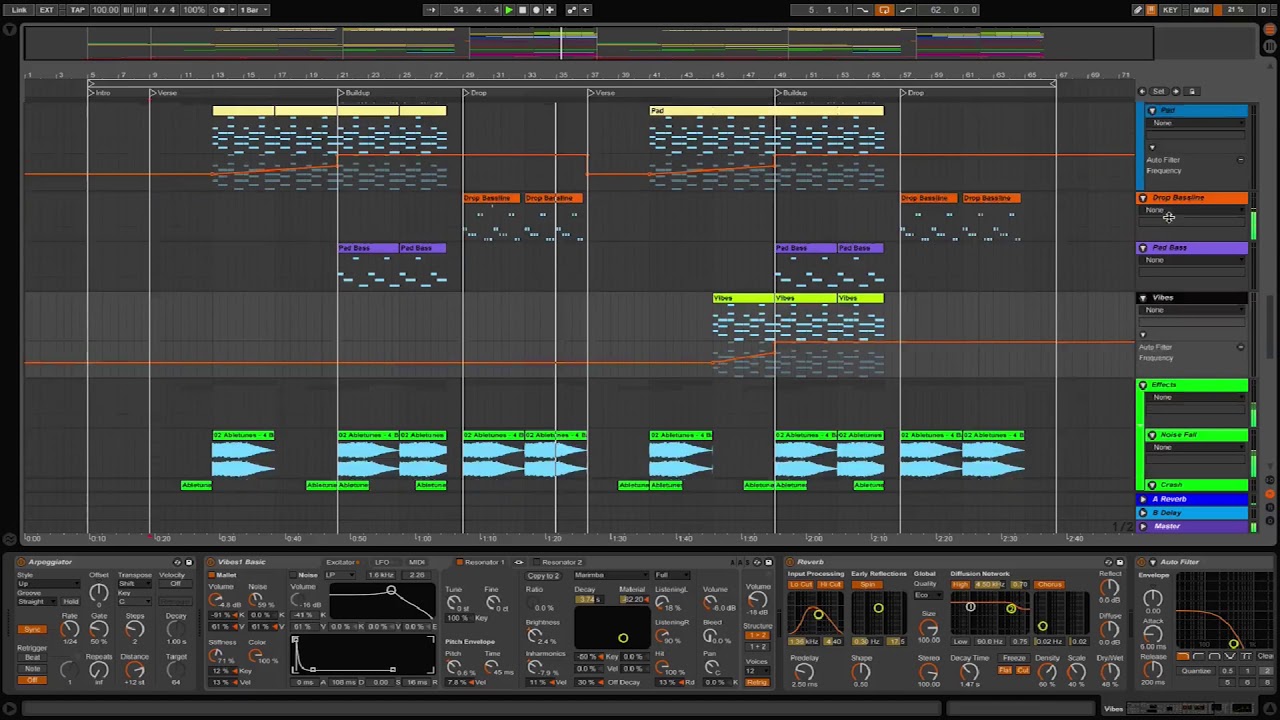Click the arrangement record button
Image resolution: width=1280 pixels, height=720 pixels.
(536, 10)
